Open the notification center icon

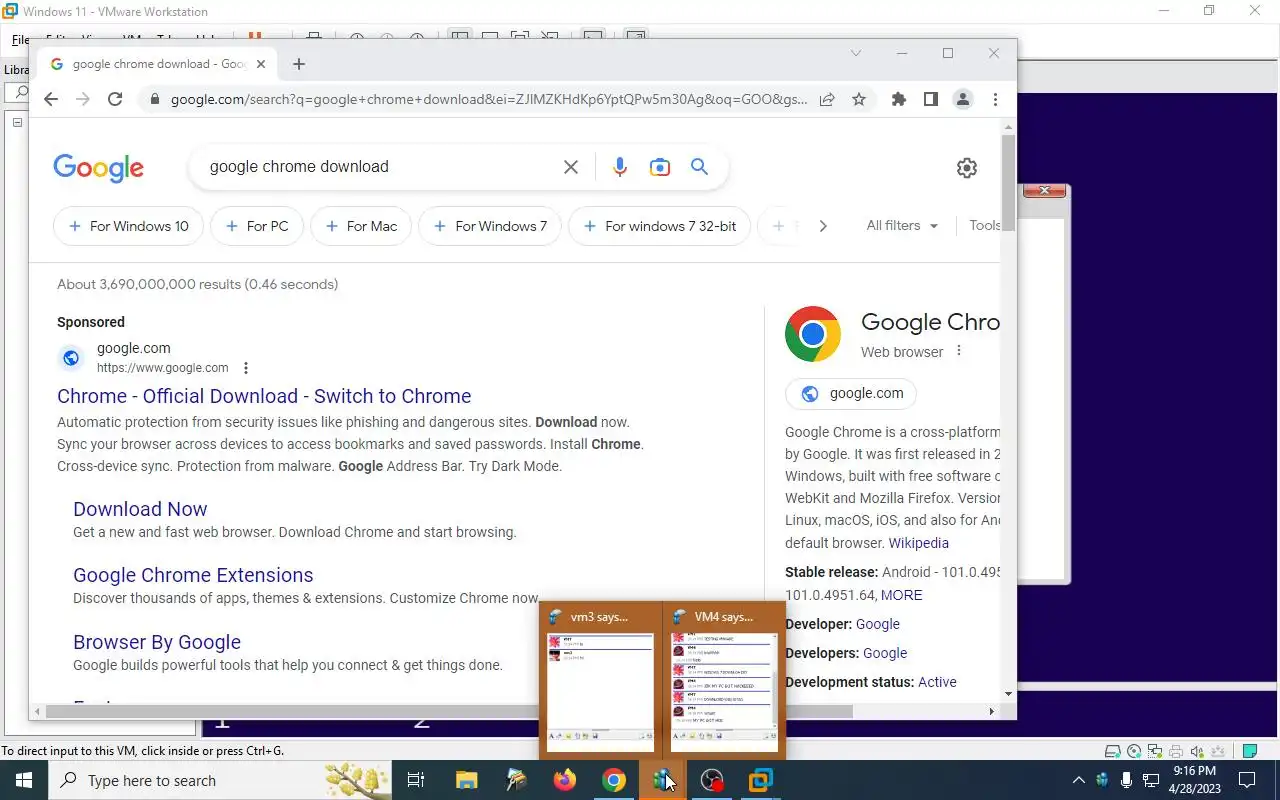1247,780
